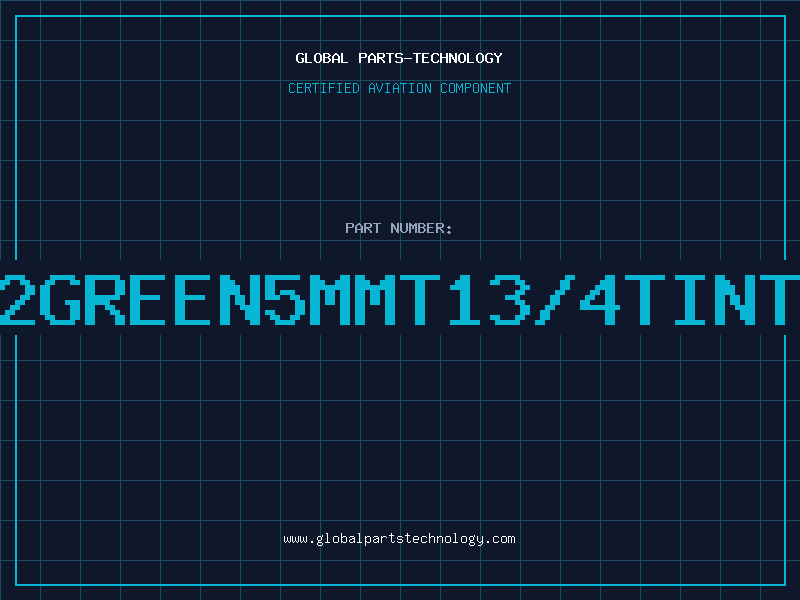Click the leading digit 2 of the part number
Image resolution: width=800 pixels, height=600 pixels.
(x=16, y=299)
